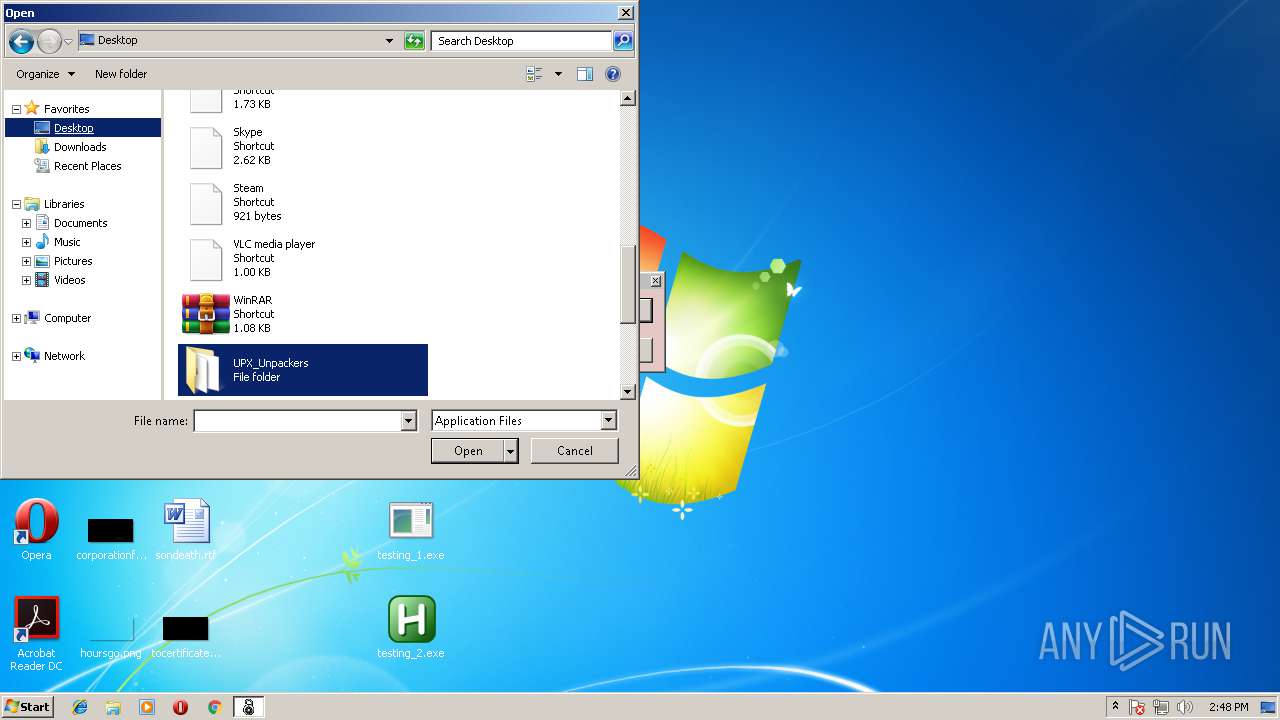Open dialog help icon
This screenshot has width=1280, height=720.
pos(613,74)
